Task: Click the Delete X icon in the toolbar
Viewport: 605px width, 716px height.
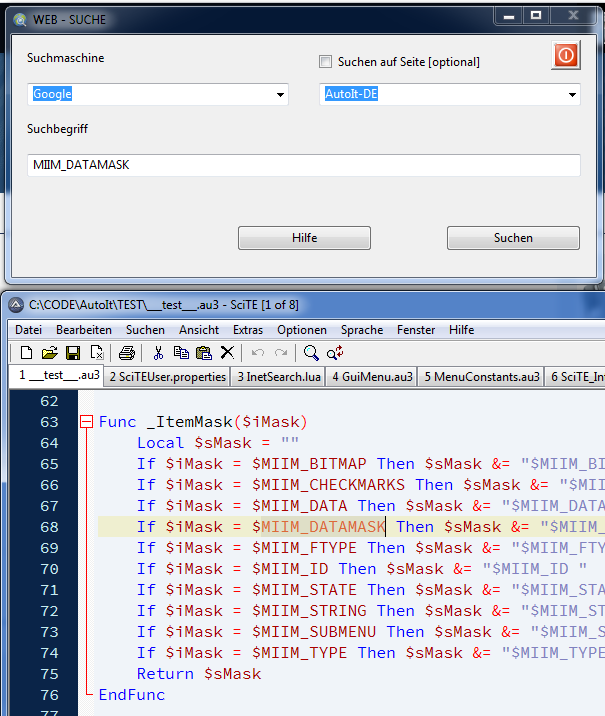Action: click(x=227, y=353)
